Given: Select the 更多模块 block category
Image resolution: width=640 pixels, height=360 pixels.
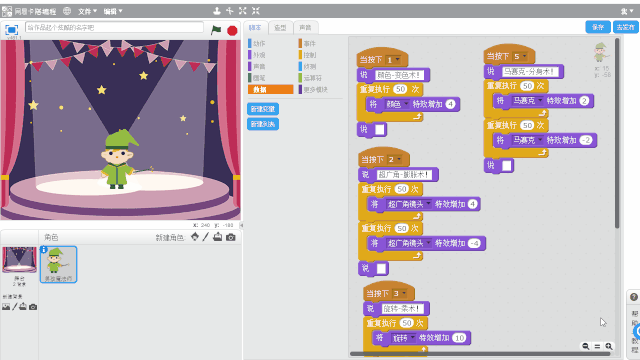Looking at the screenshot, I should 315,89.
